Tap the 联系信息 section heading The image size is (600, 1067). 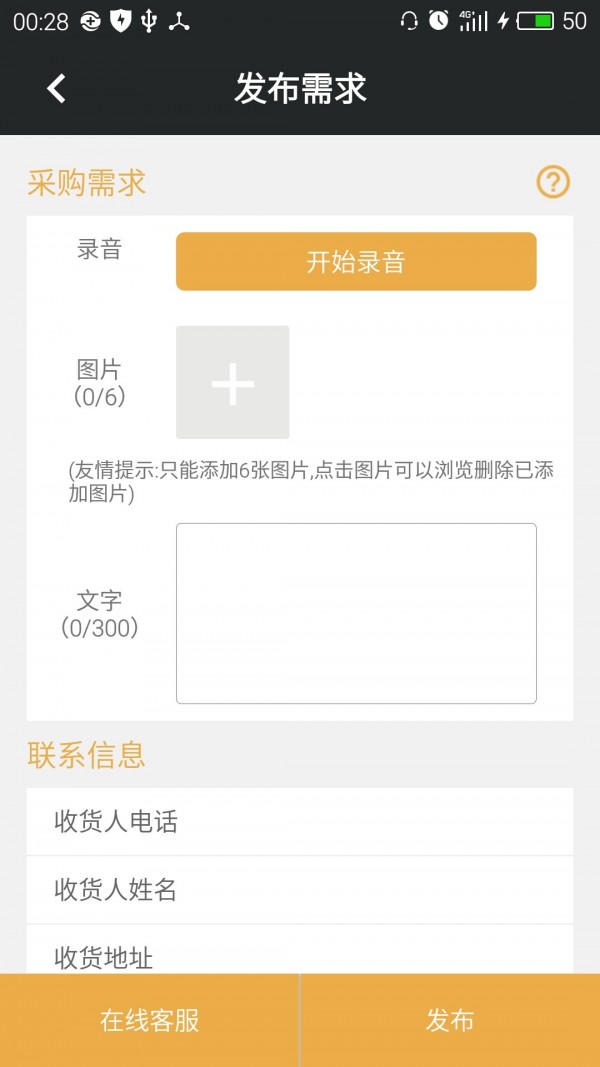[87, 755]
